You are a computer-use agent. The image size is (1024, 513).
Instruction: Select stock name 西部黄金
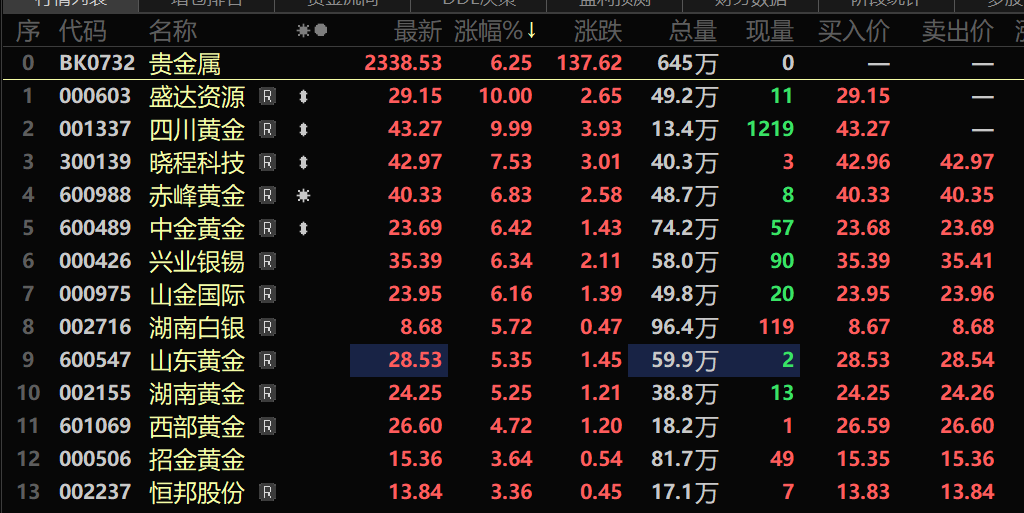coord(197,426)
